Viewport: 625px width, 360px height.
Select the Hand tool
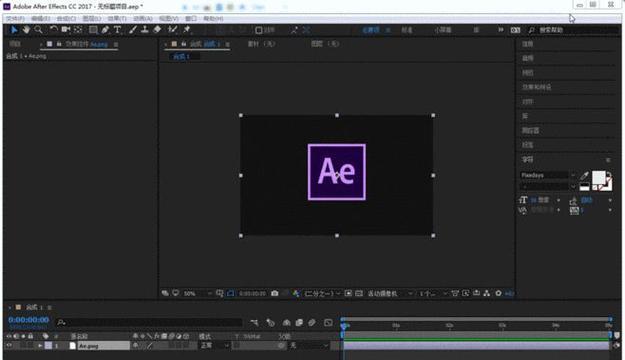(x=26, y=30)
